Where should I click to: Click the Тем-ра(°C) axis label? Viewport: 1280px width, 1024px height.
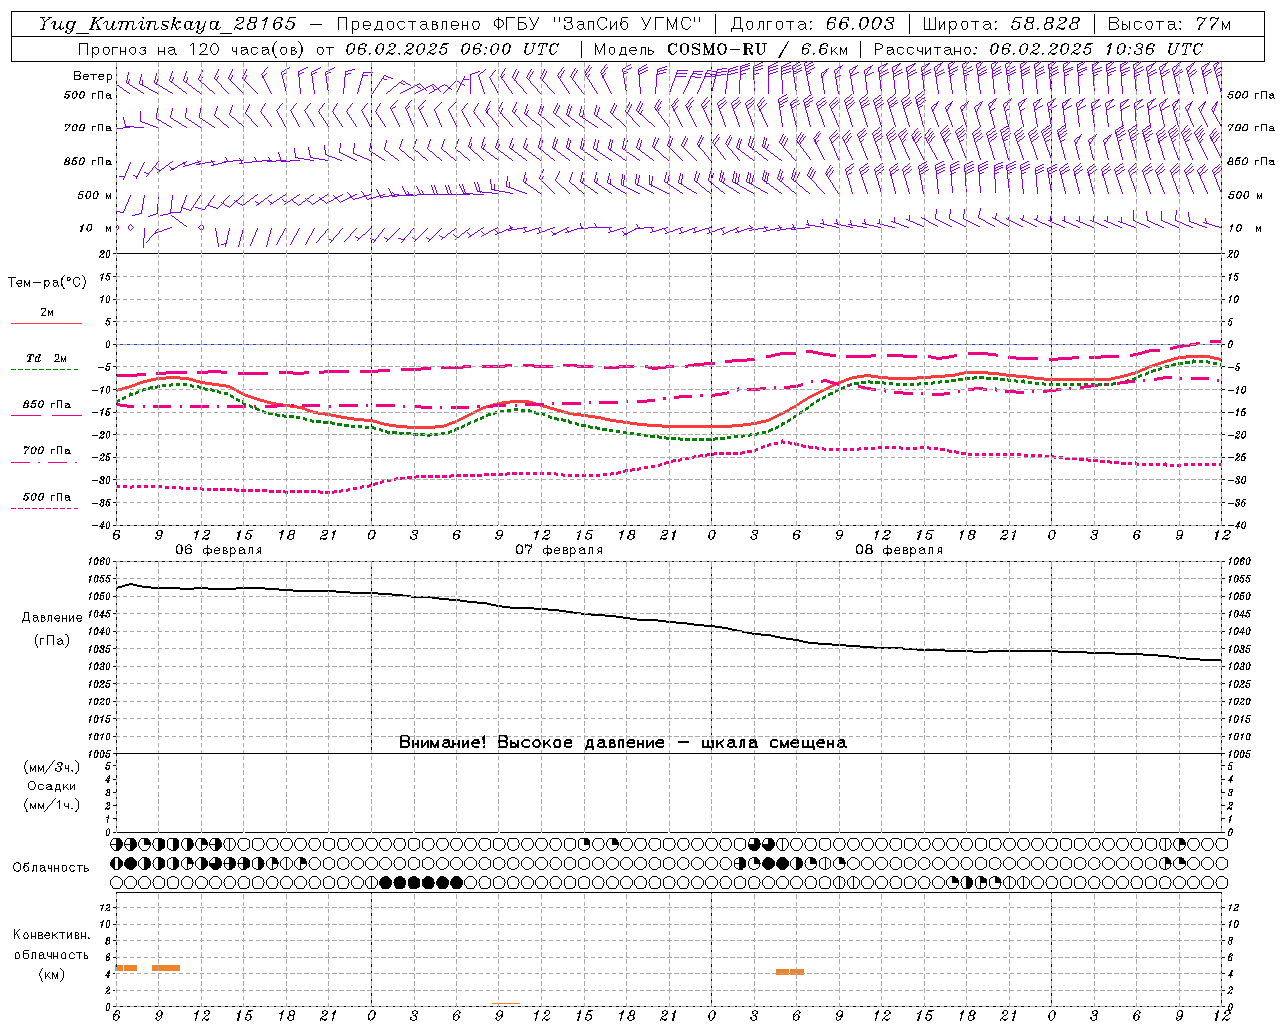47,283
